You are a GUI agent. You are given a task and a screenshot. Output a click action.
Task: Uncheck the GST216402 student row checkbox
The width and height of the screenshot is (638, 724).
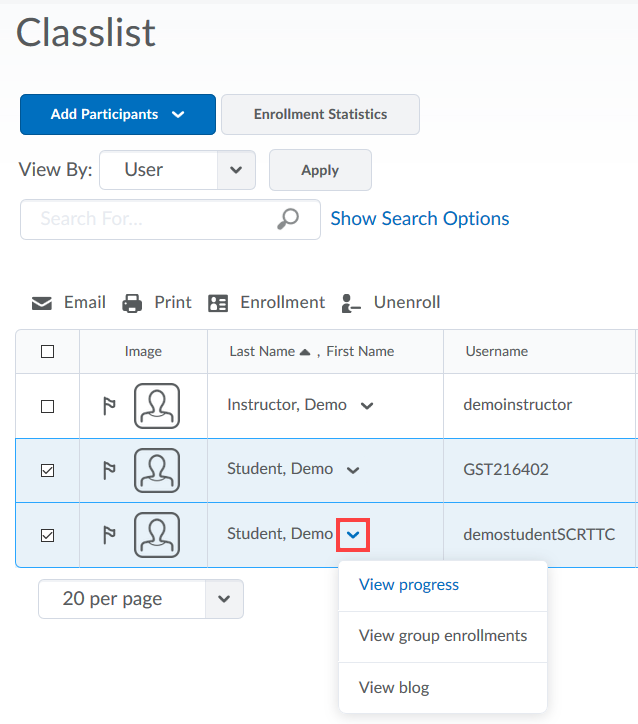pos(47,470)
